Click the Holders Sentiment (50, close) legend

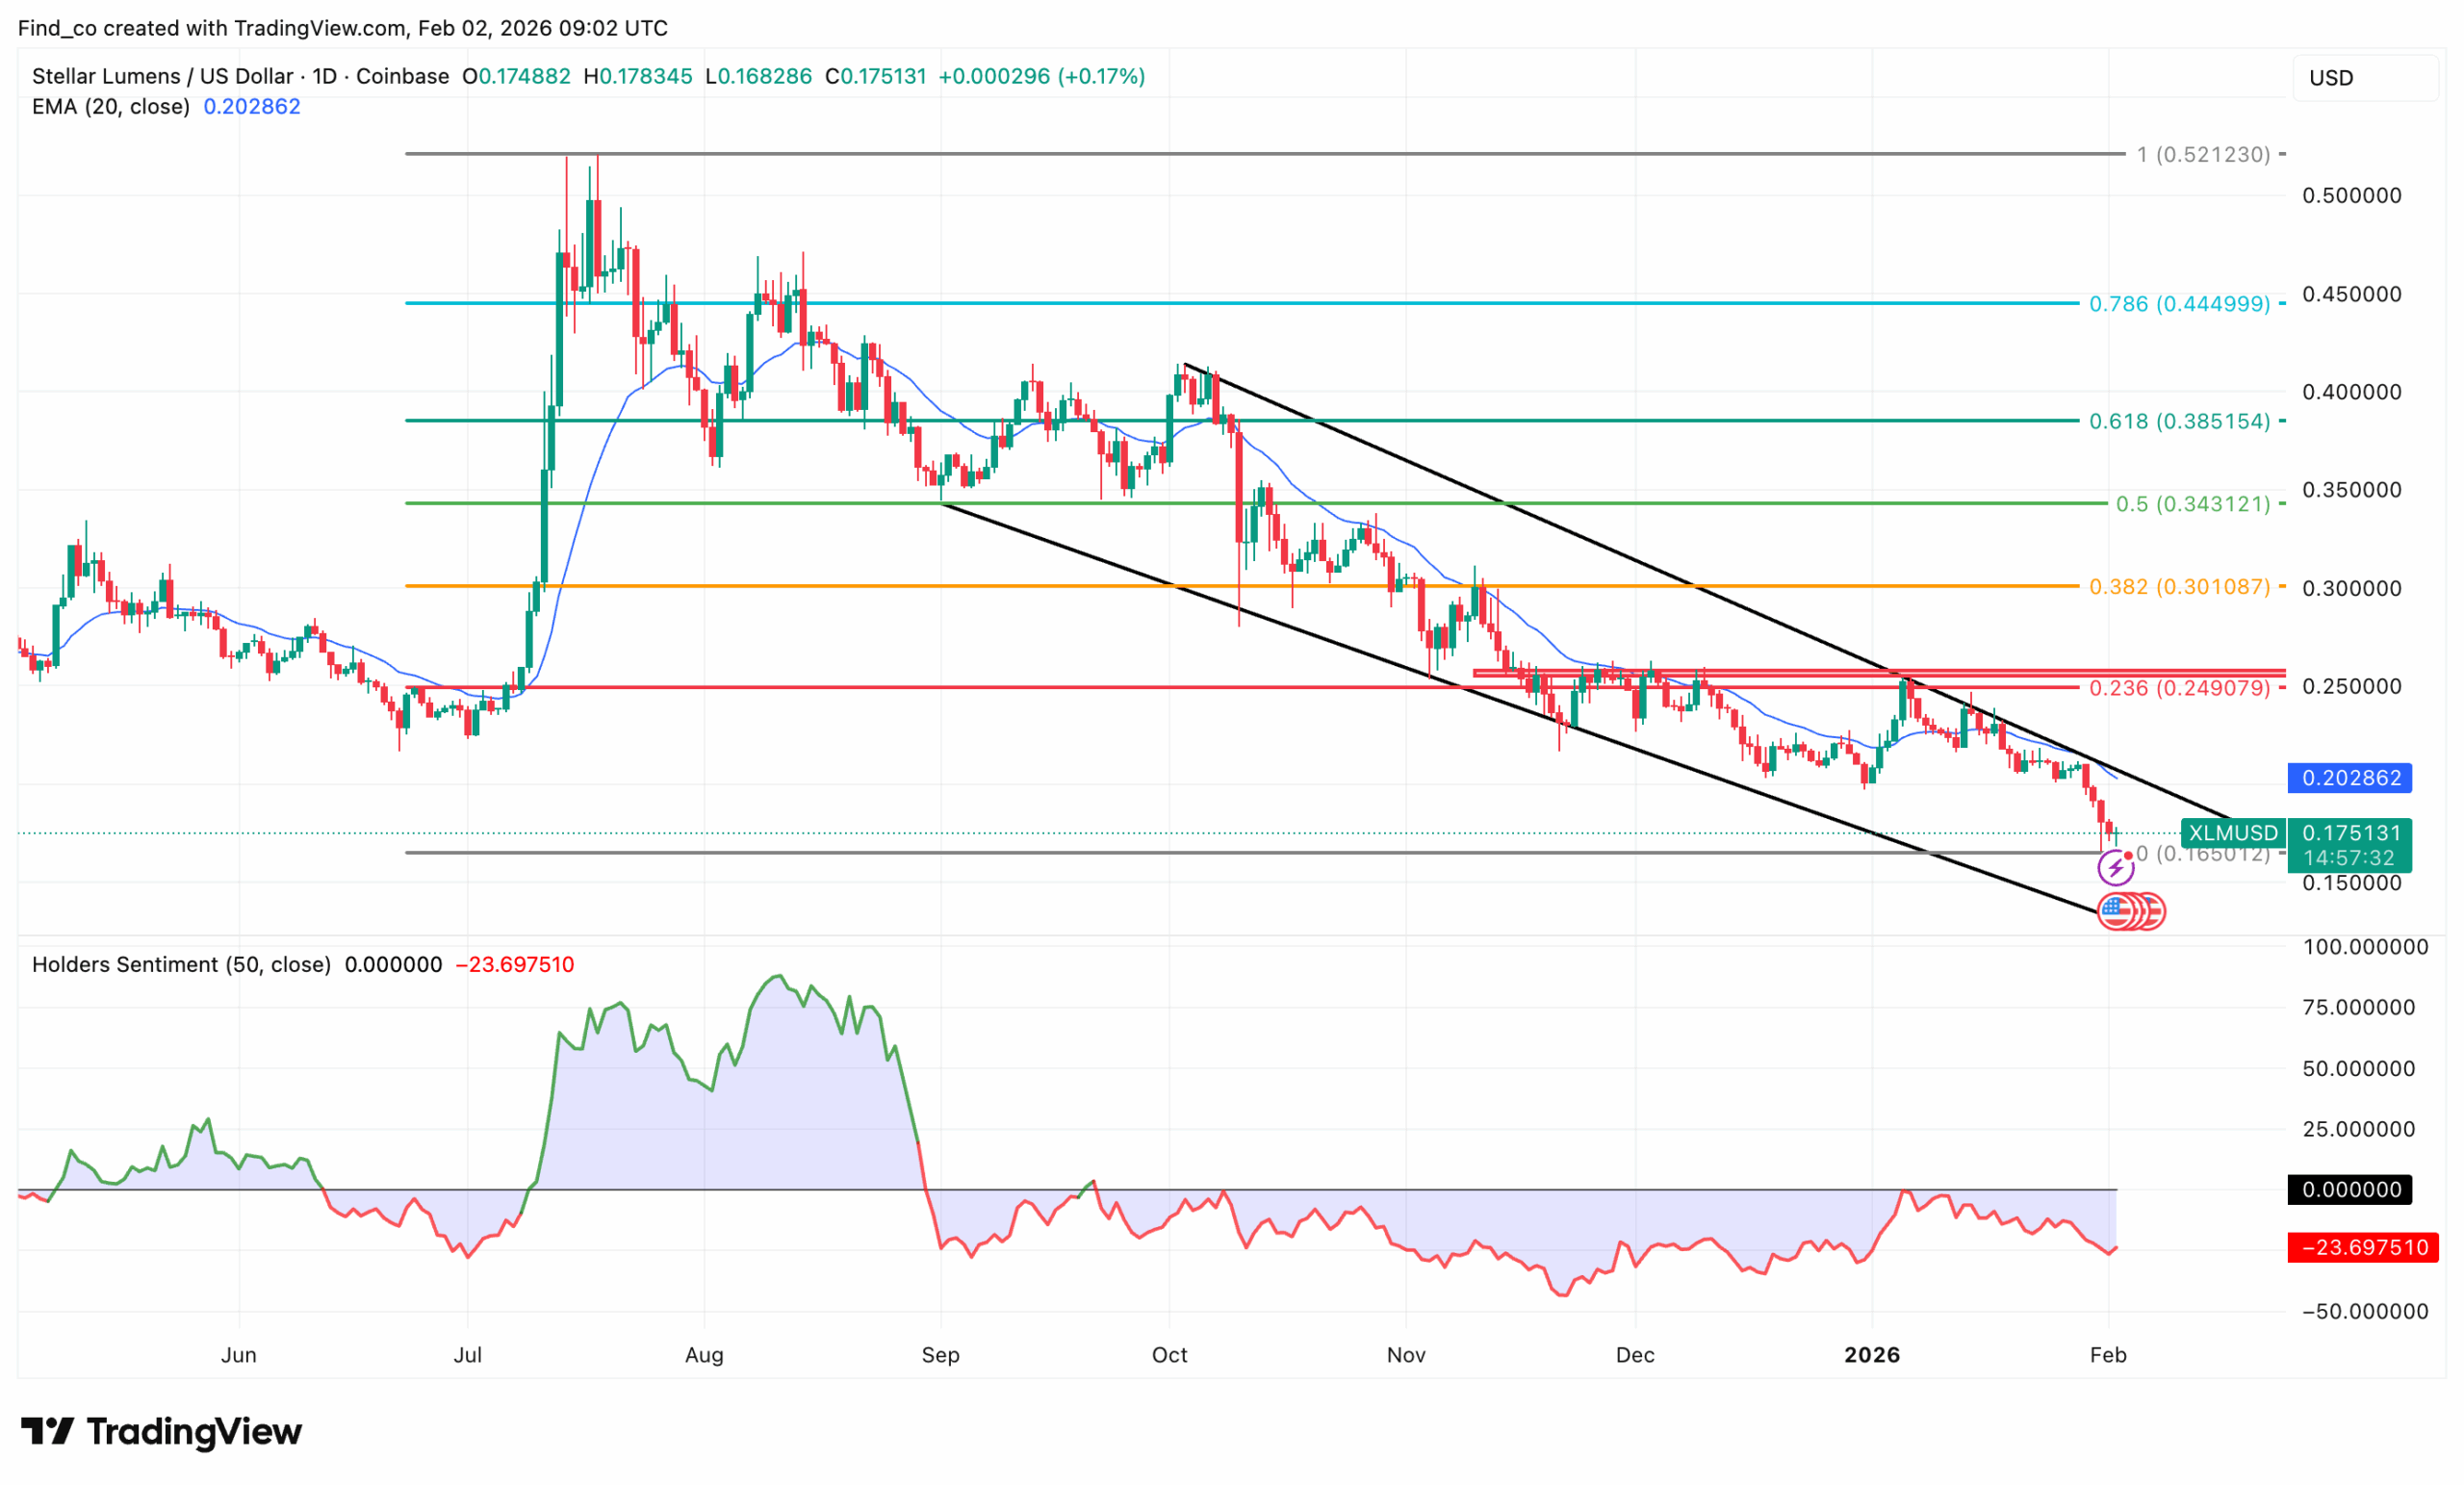click(x=180, y=965)
